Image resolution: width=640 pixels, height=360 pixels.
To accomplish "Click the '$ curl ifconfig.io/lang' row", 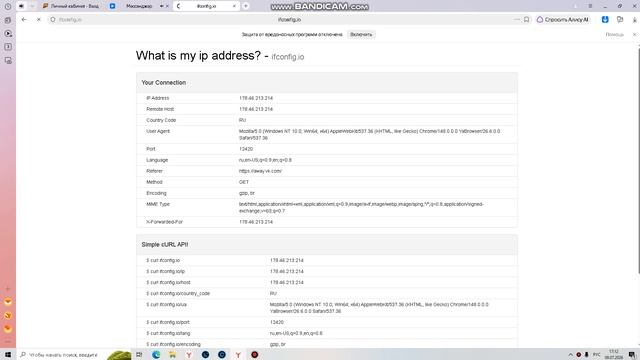I will coord(327,333).
